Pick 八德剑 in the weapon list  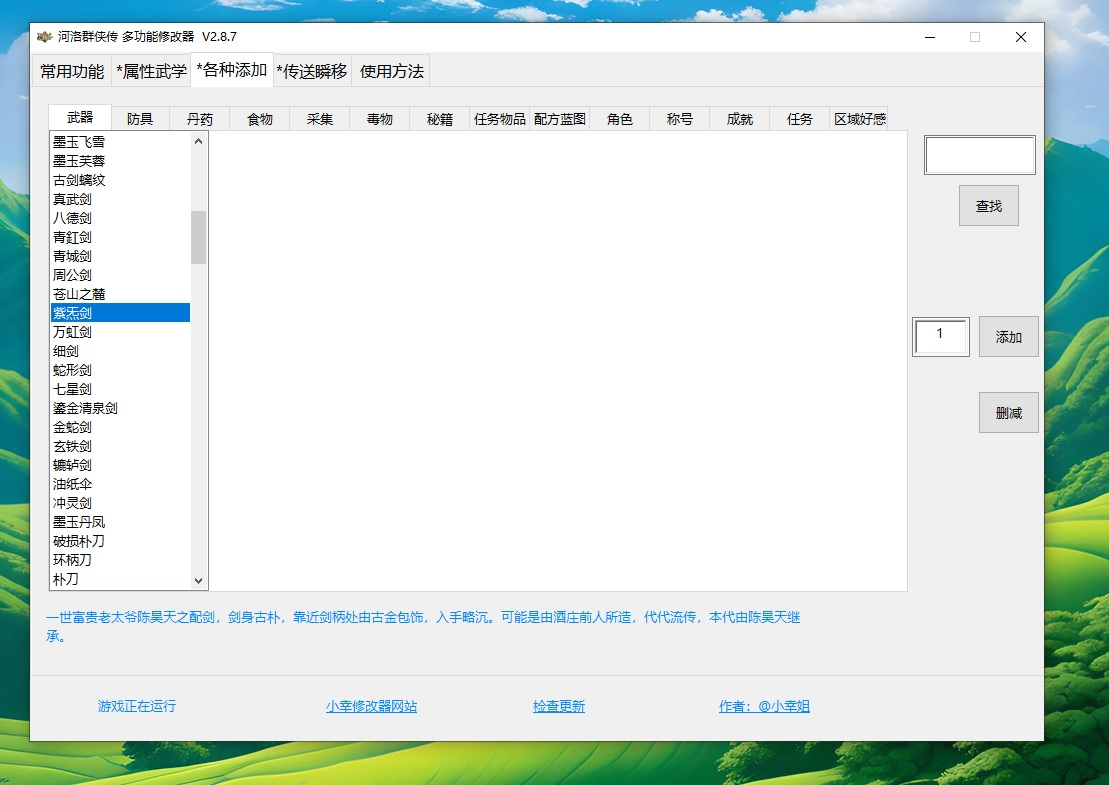click(120, 219)
